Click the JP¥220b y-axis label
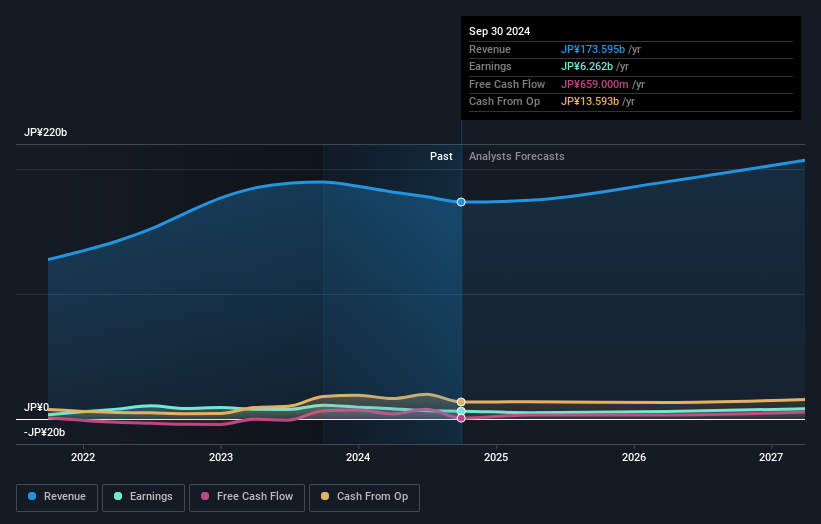Screen dimensions: 821x524 [x=46, y=132]
